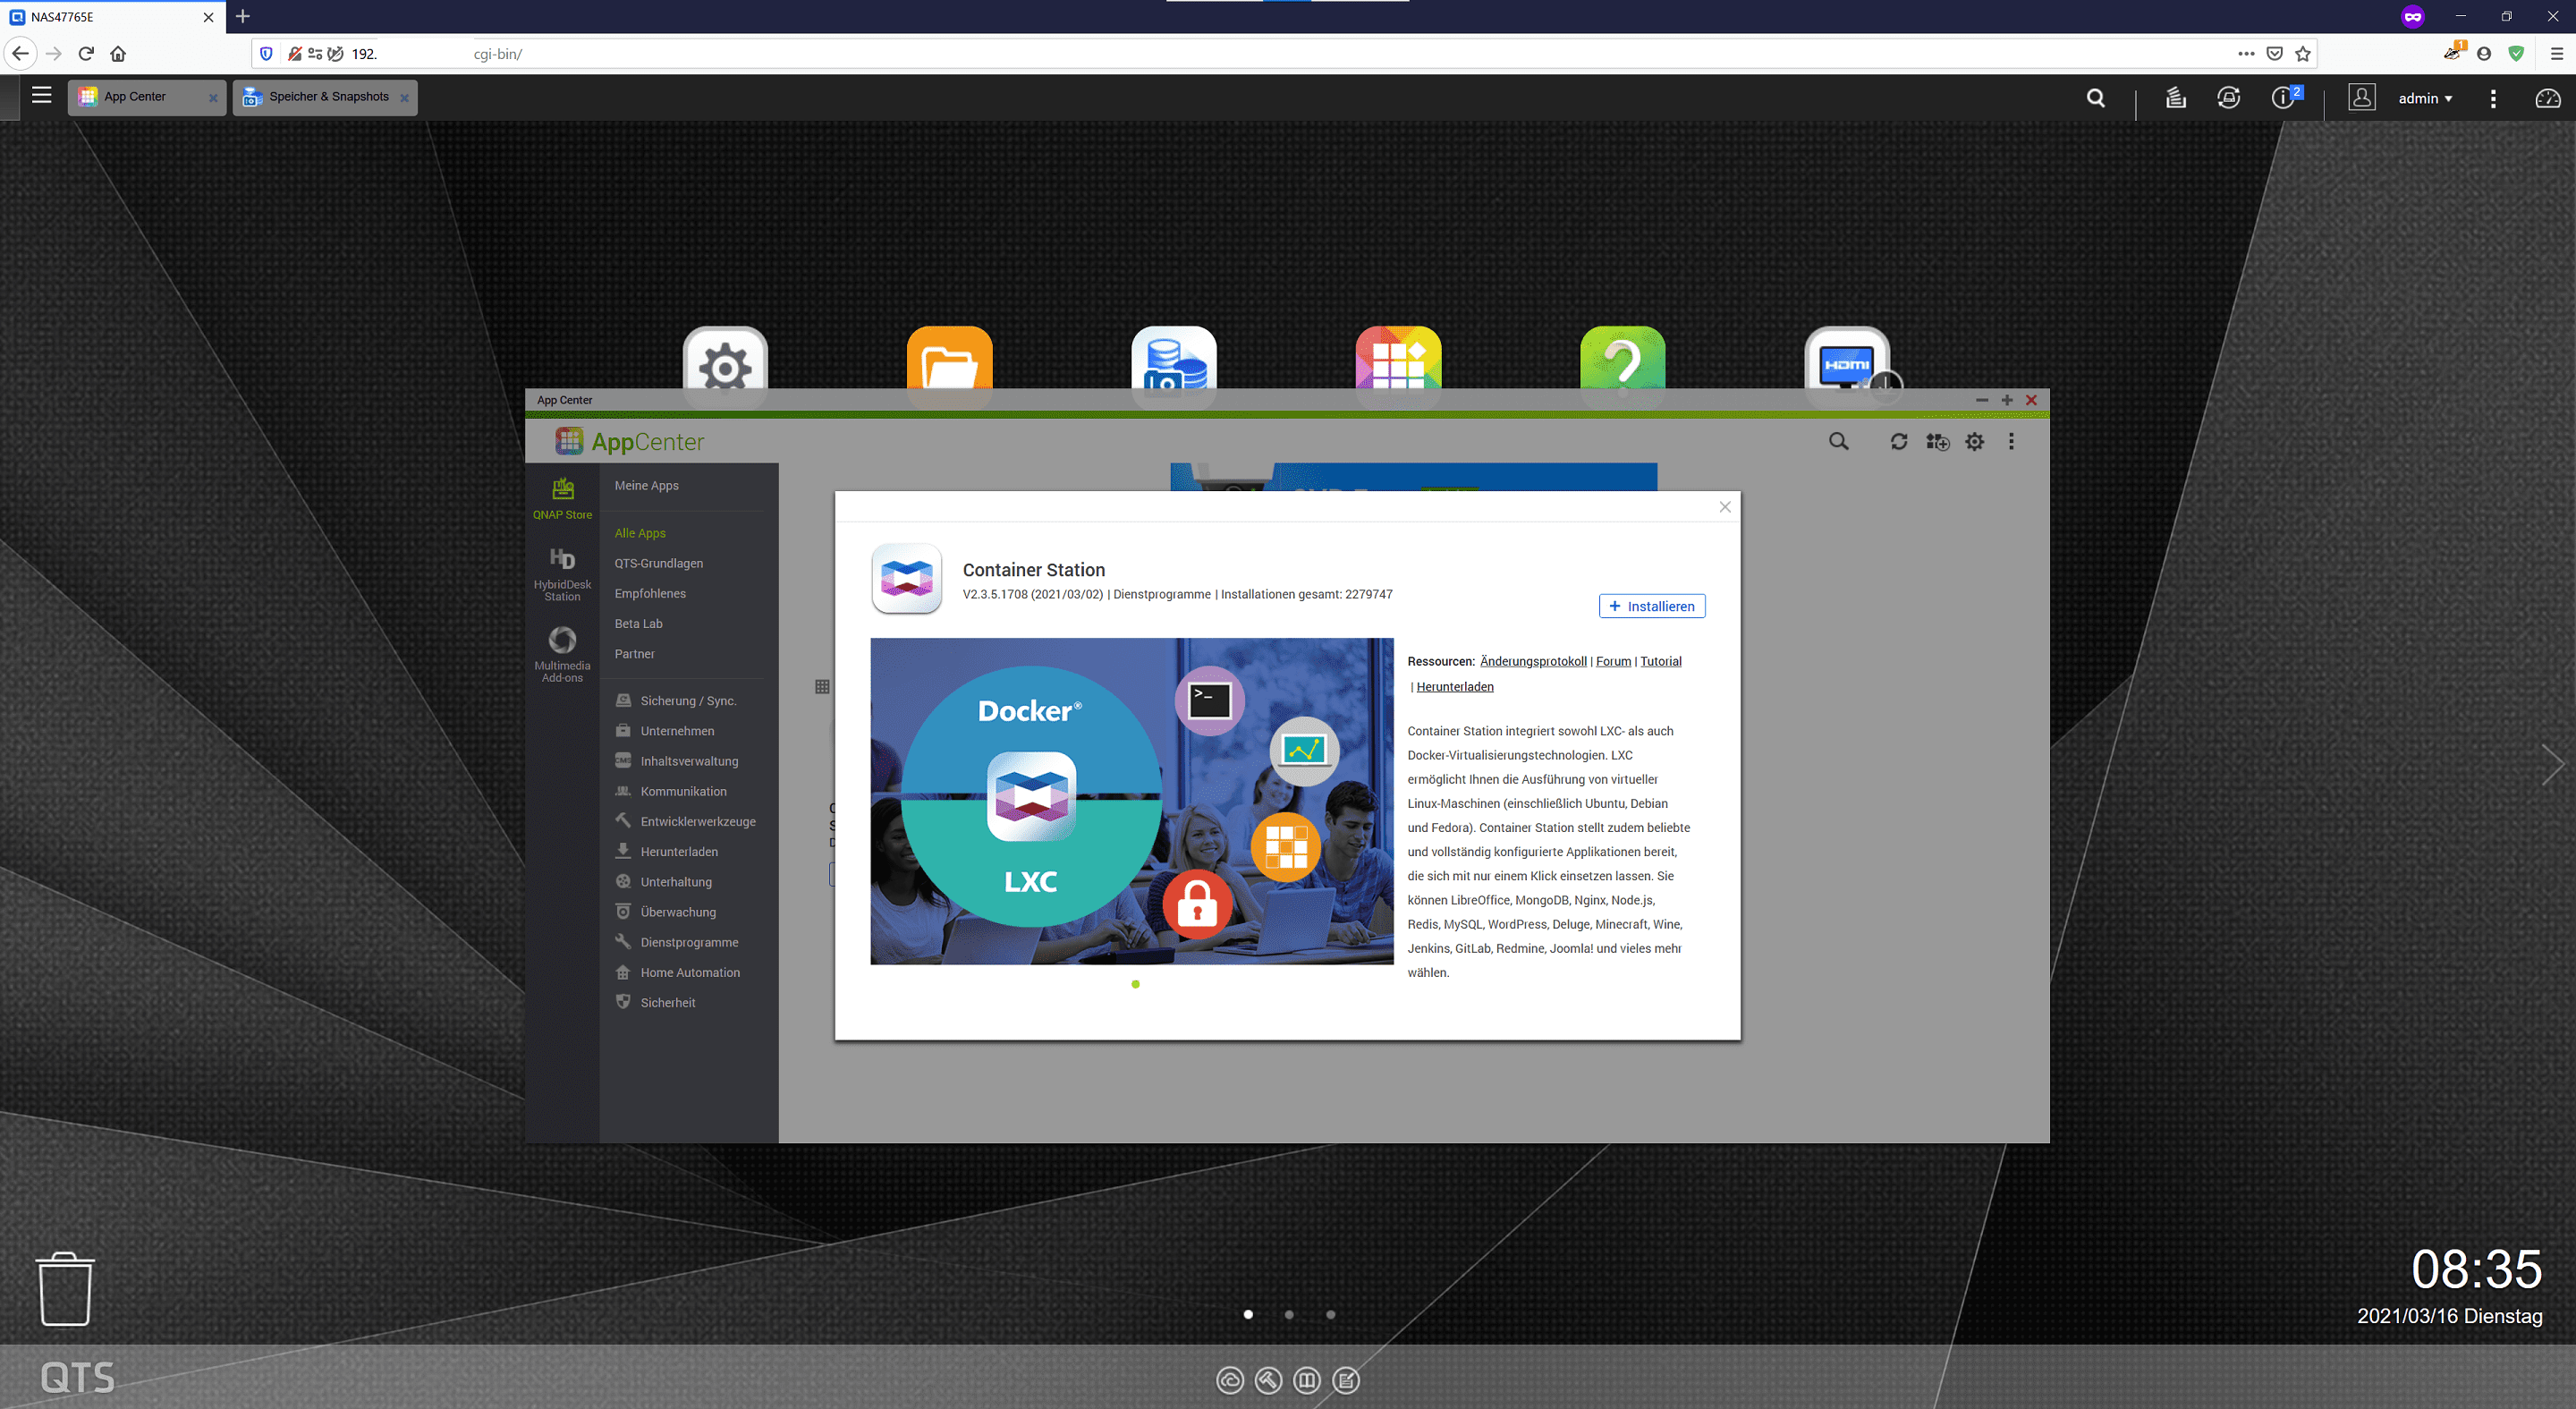Image resolution: width=2576 pixels, height=1409 pixels.
Task: Go to third desktop page dot
Action: (x=1330, y=1314)
